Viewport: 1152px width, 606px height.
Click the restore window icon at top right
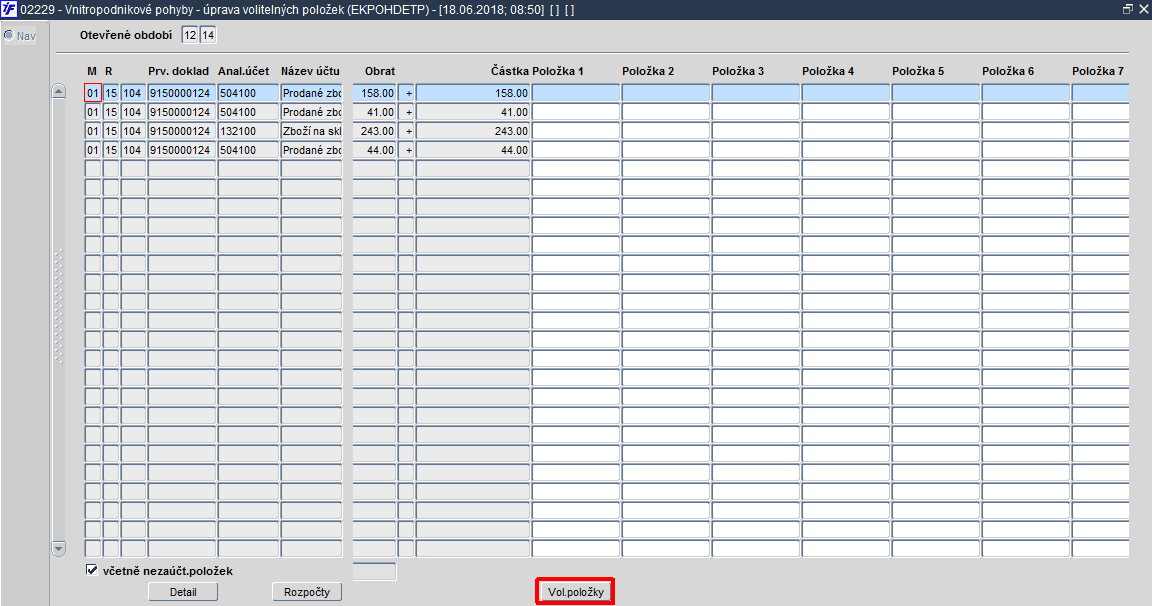click(1128, 10)
